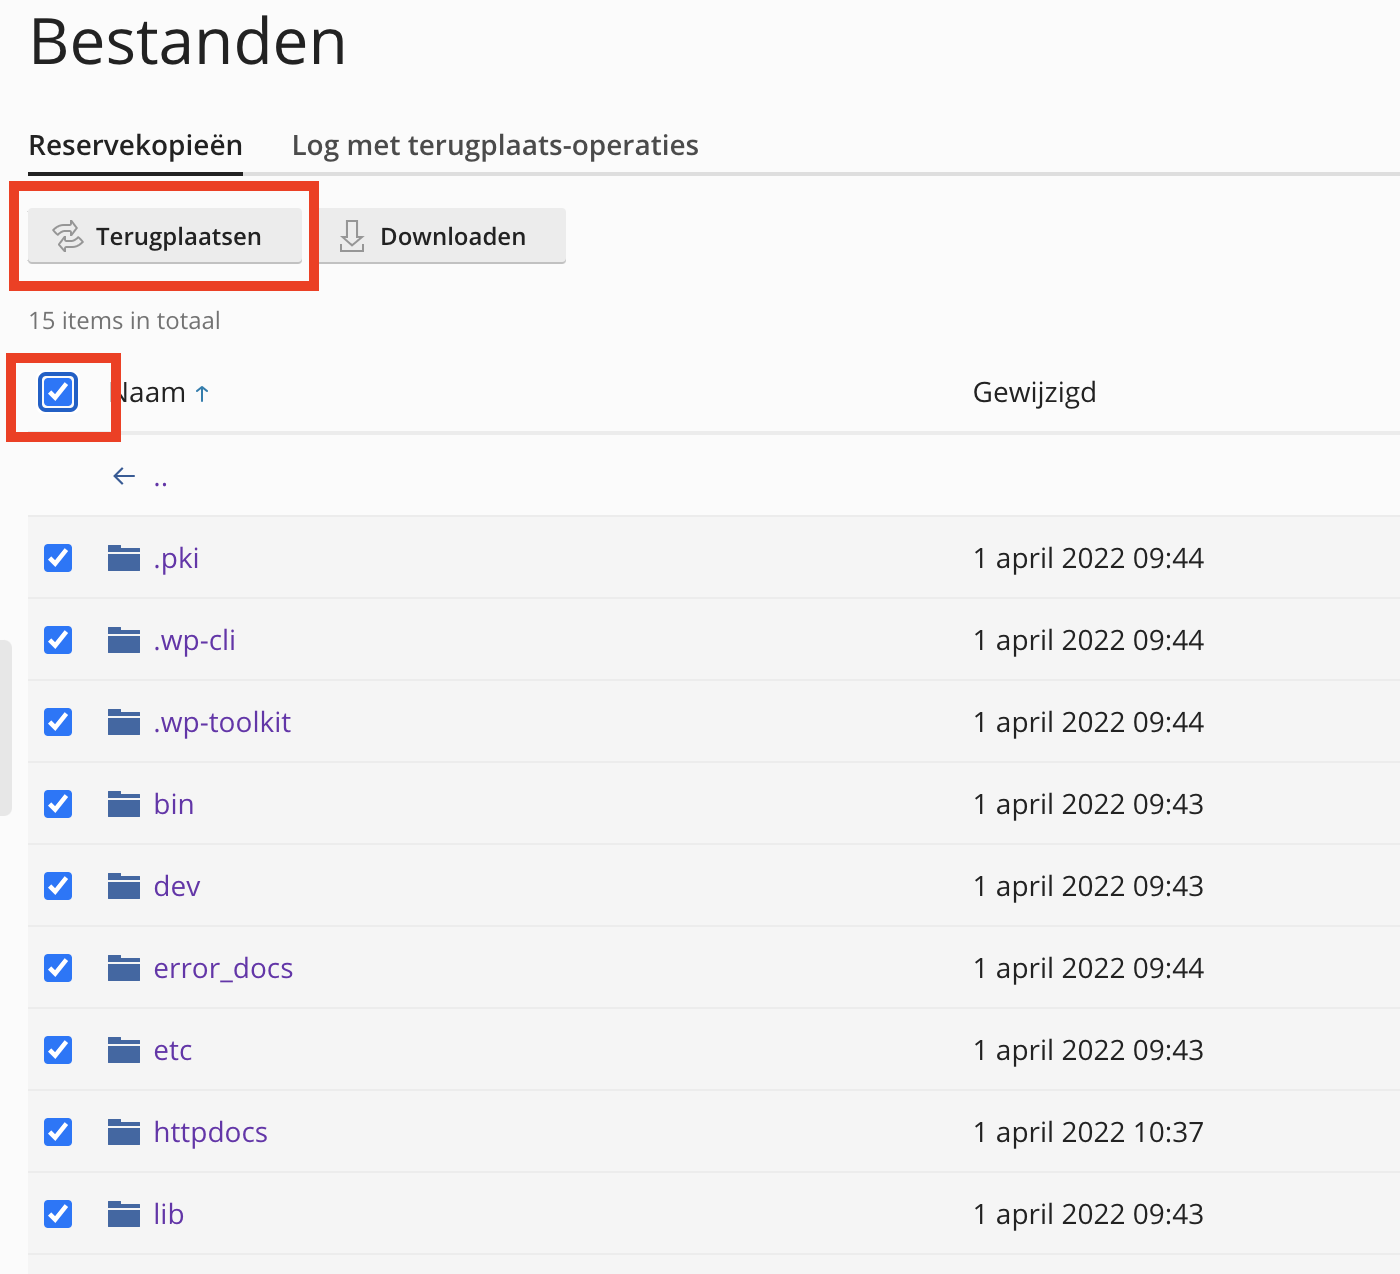Click the folder icon beside error_docs
Screen dimensions: 1400x1274
pos(124,968)
